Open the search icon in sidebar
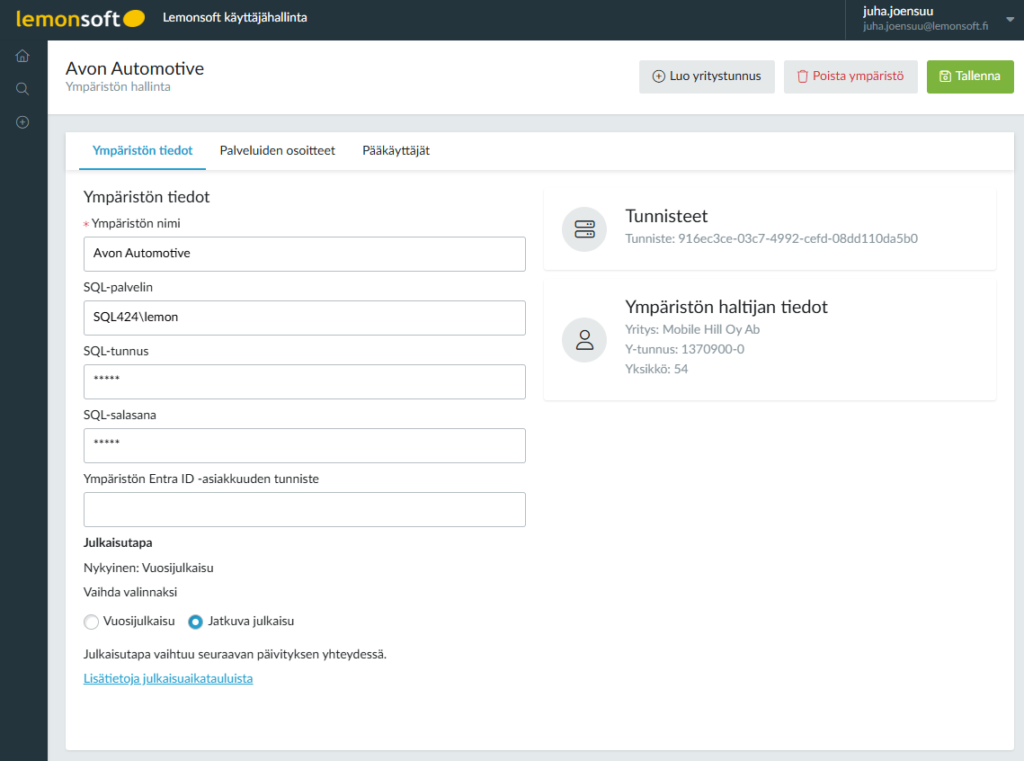Image resolution: width=1024 pixels, height=761 pixels. pos(22,89)
